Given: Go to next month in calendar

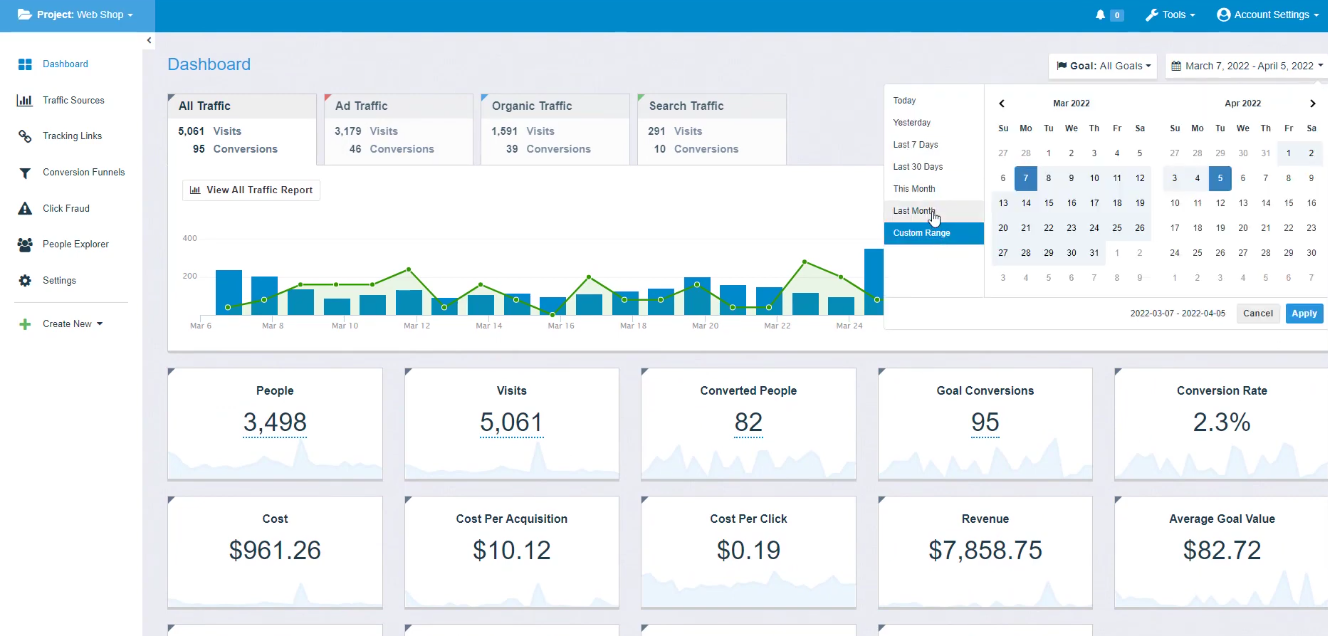Looking at the screenshot, I should click(x=1313, y=103).
